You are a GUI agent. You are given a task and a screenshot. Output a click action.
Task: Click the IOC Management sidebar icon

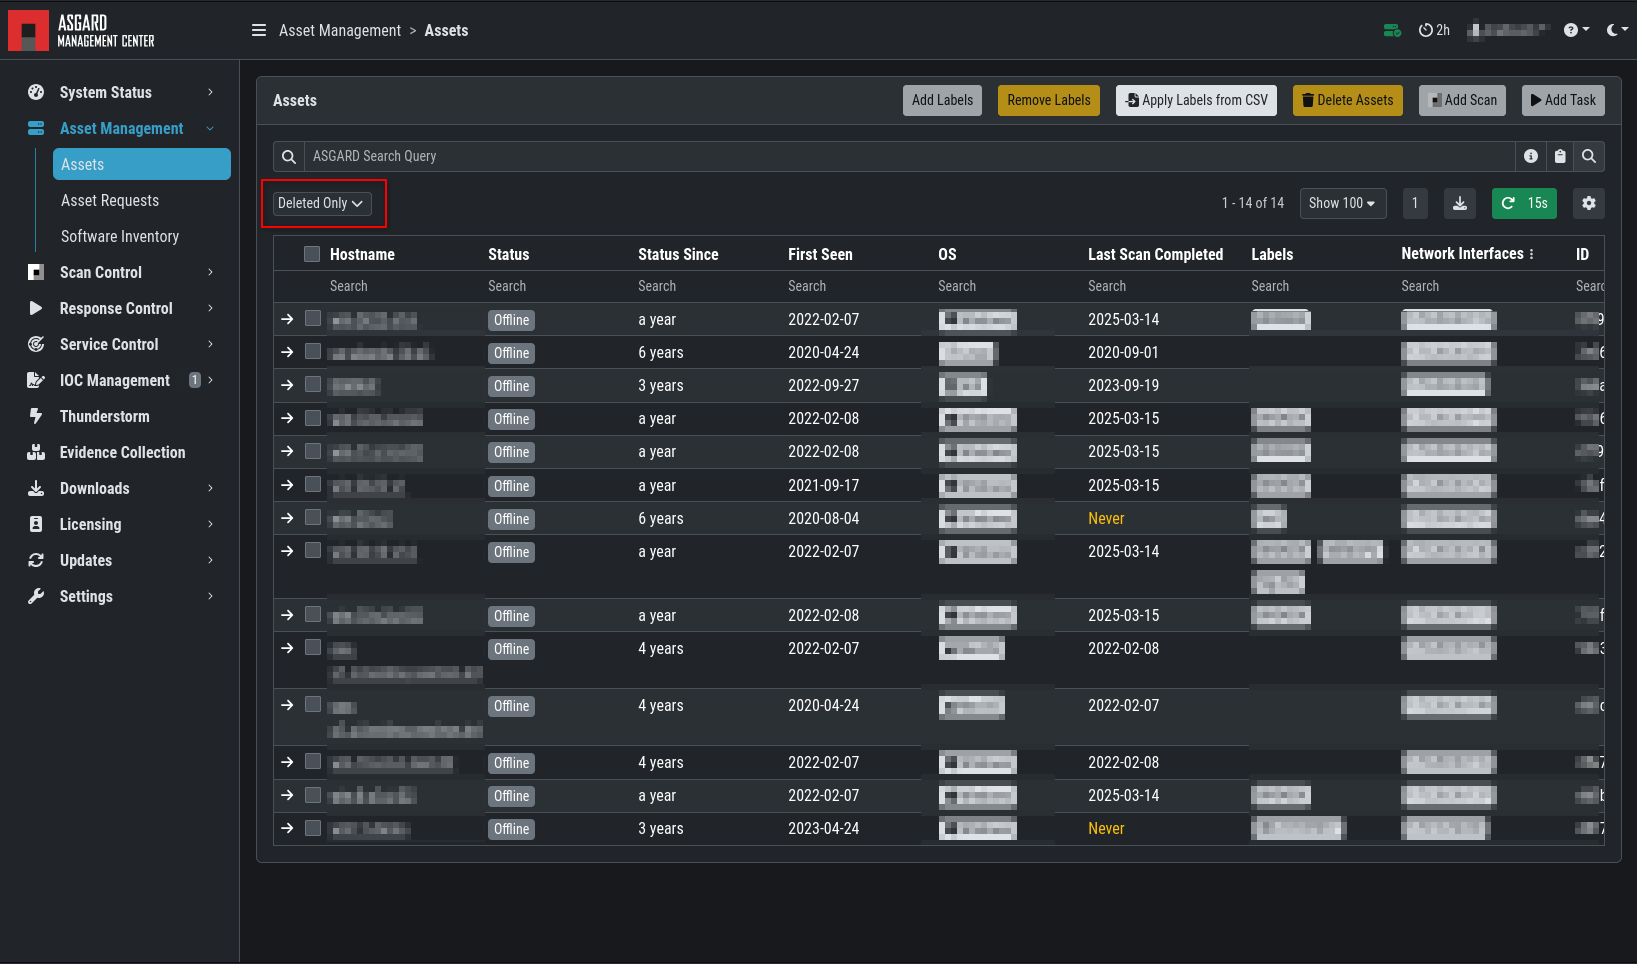tap(36, 380)
